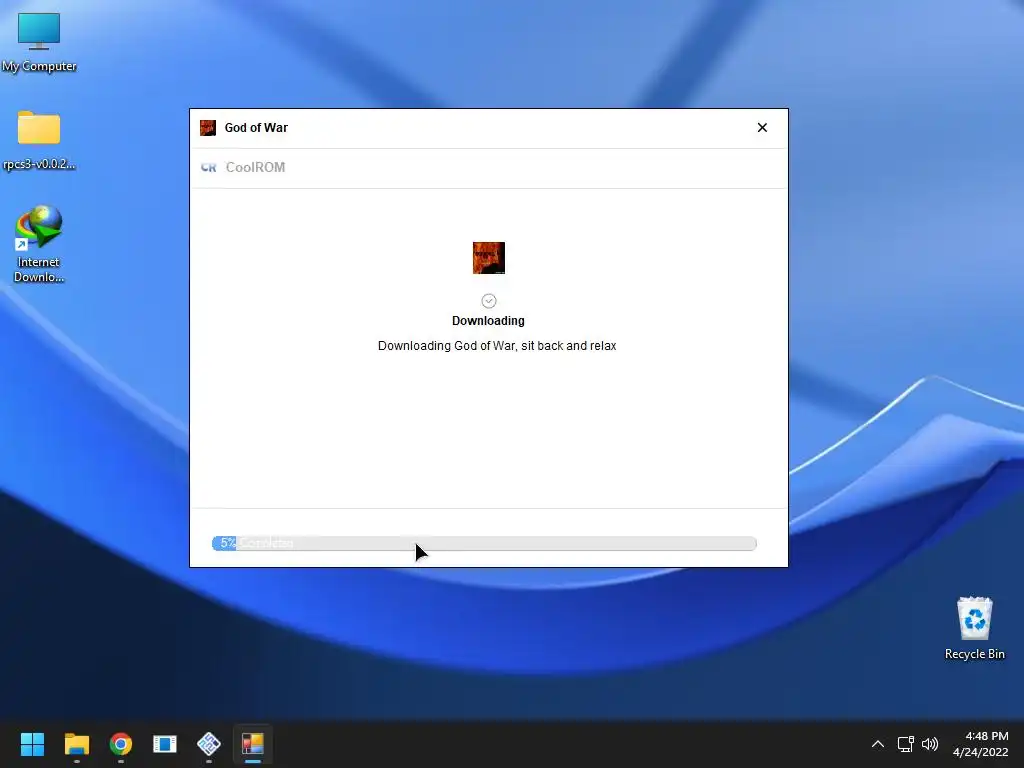
Task: Select the active installer app on taskbar
Action: tap(253, 743)
